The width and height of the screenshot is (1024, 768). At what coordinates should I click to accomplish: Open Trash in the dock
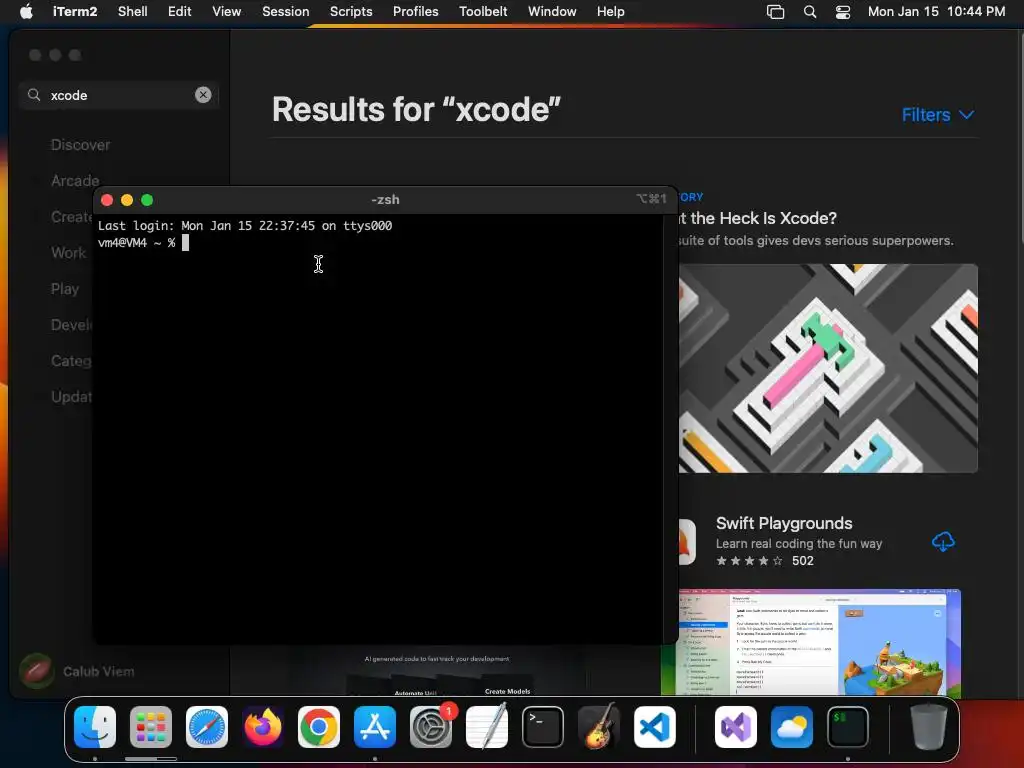(929, 727)
